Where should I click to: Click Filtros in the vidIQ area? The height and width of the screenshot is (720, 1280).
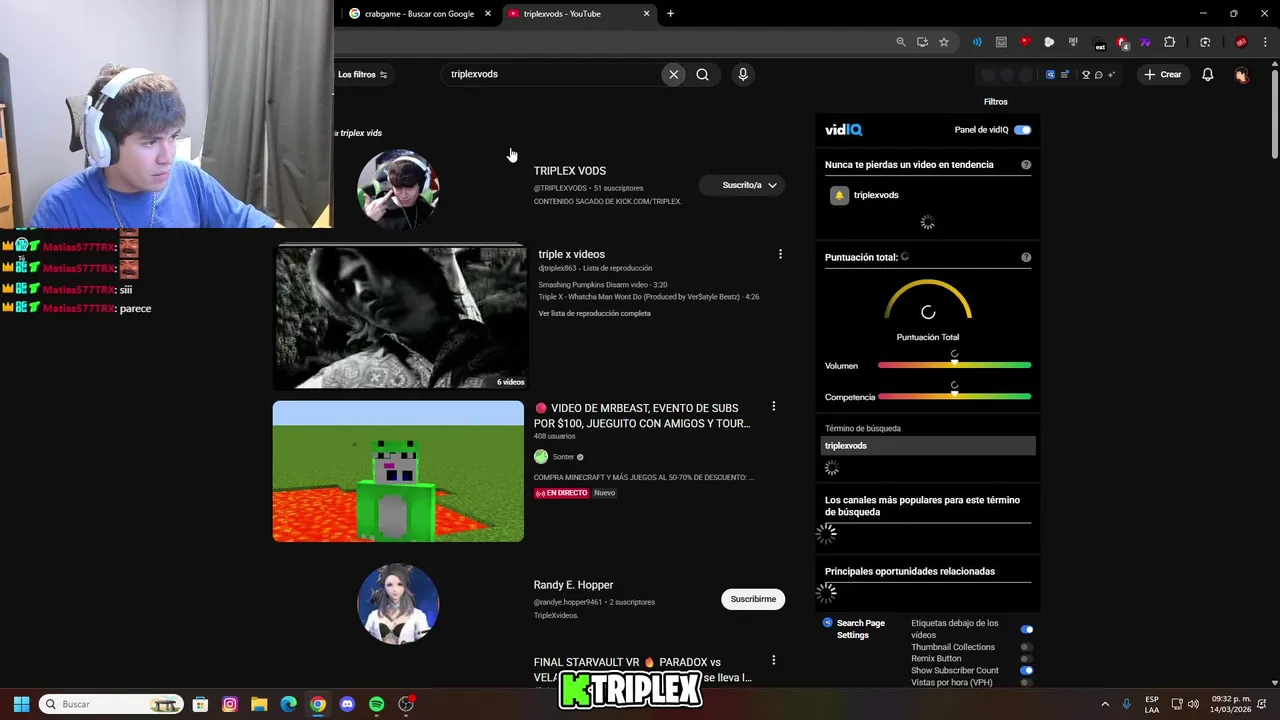[x=995, y=101]
